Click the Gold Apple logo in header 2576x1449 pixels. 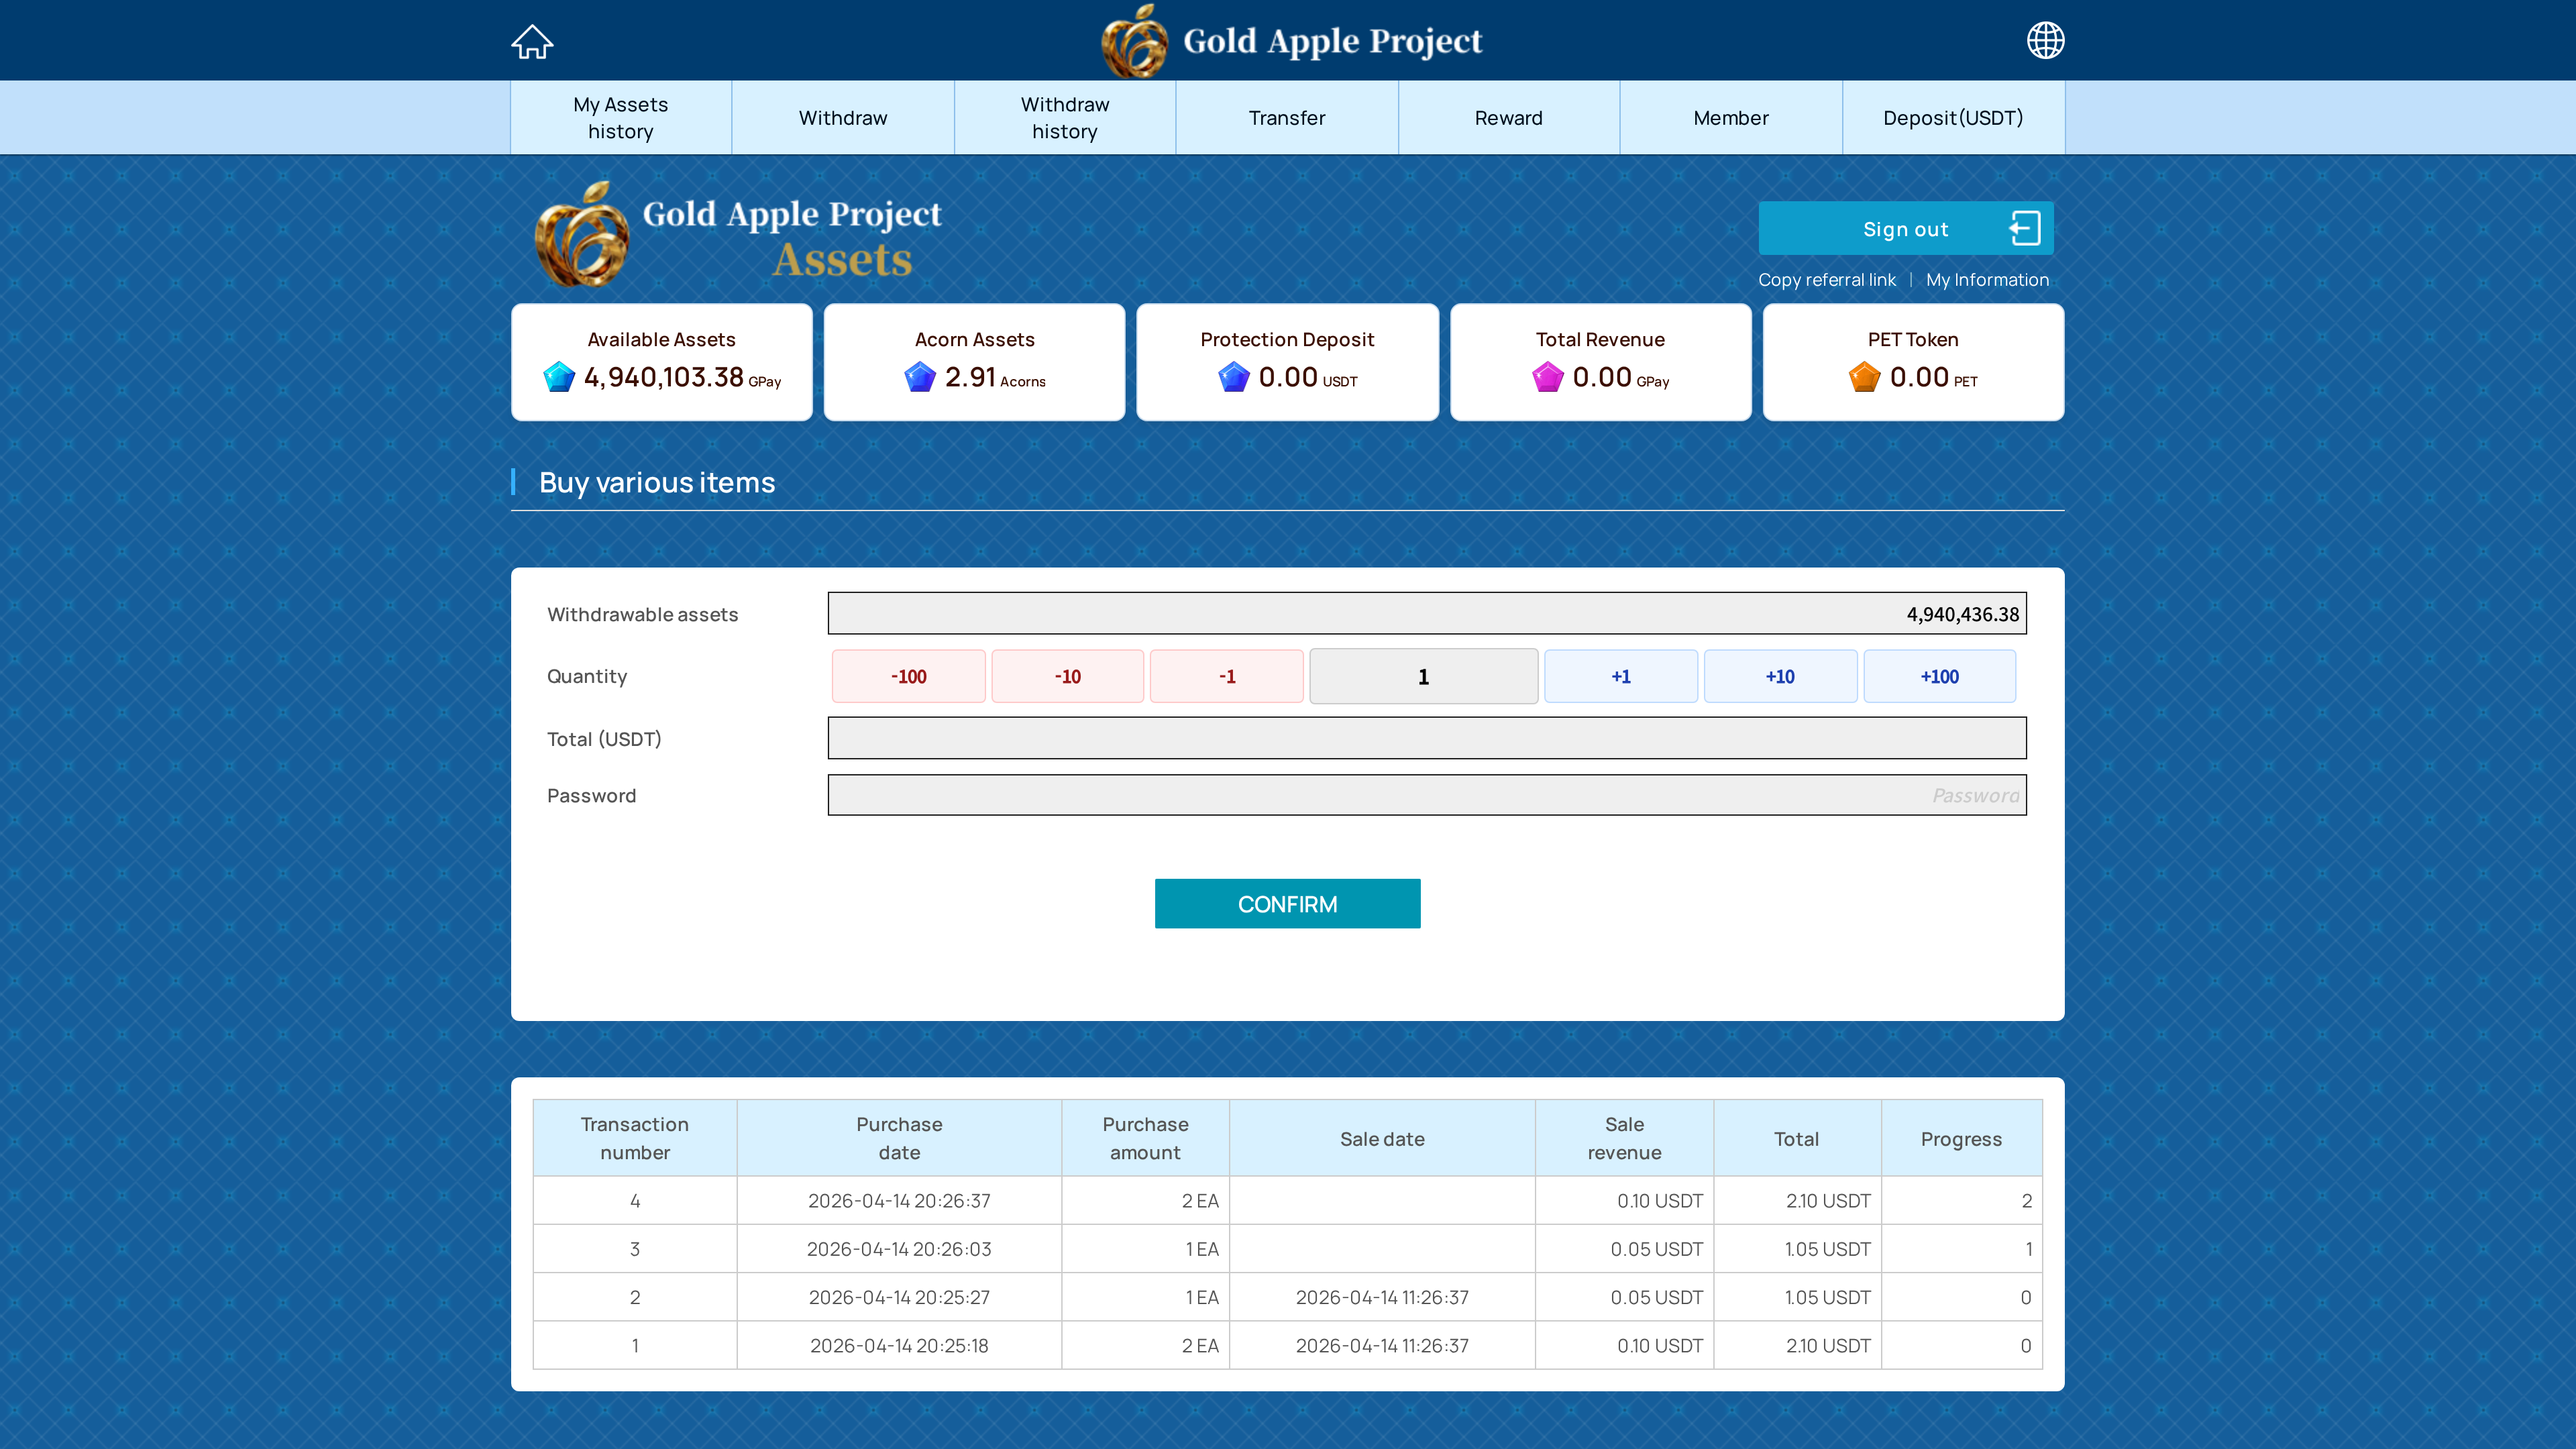(x=1134, y=41)
